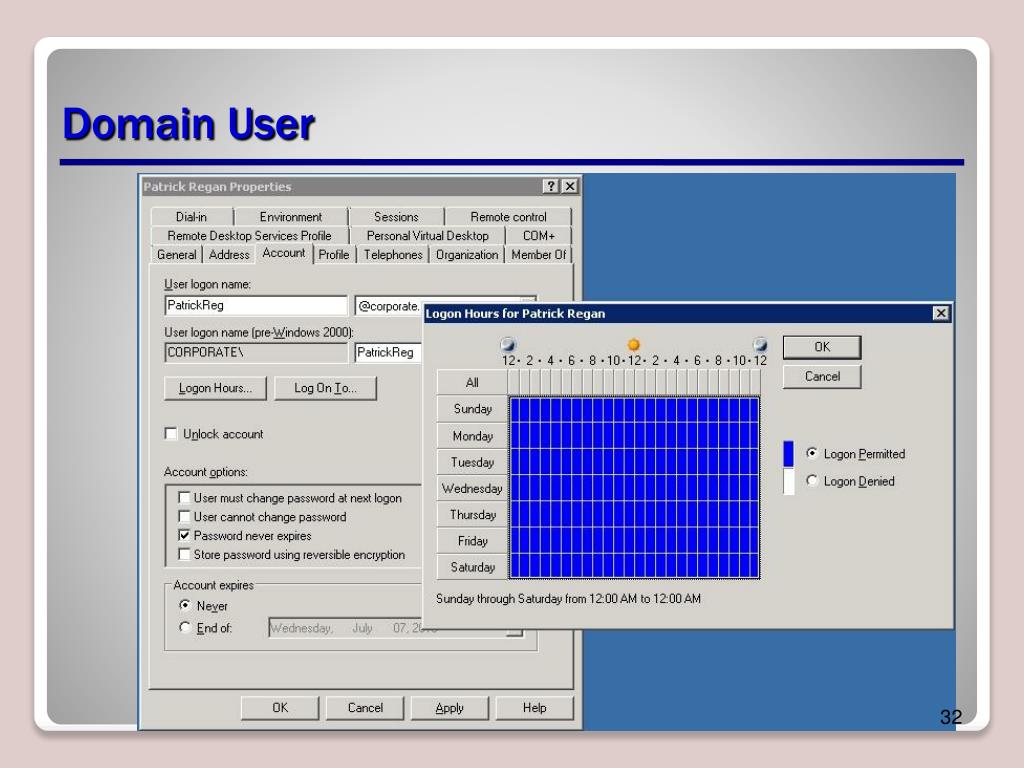Click Cancel in the Properties window
The width and height of the screenshot is (1024, 768).
[x=365, y=708]
